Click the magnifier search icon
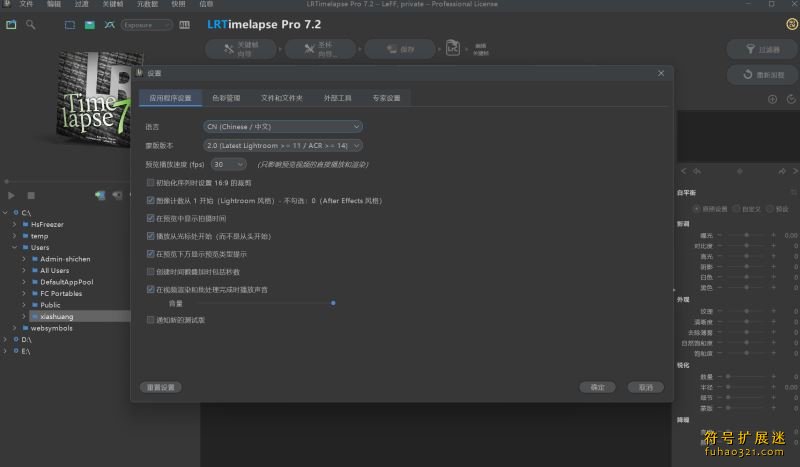The height and width of the screenshot is (467, 800). point(31,24)
